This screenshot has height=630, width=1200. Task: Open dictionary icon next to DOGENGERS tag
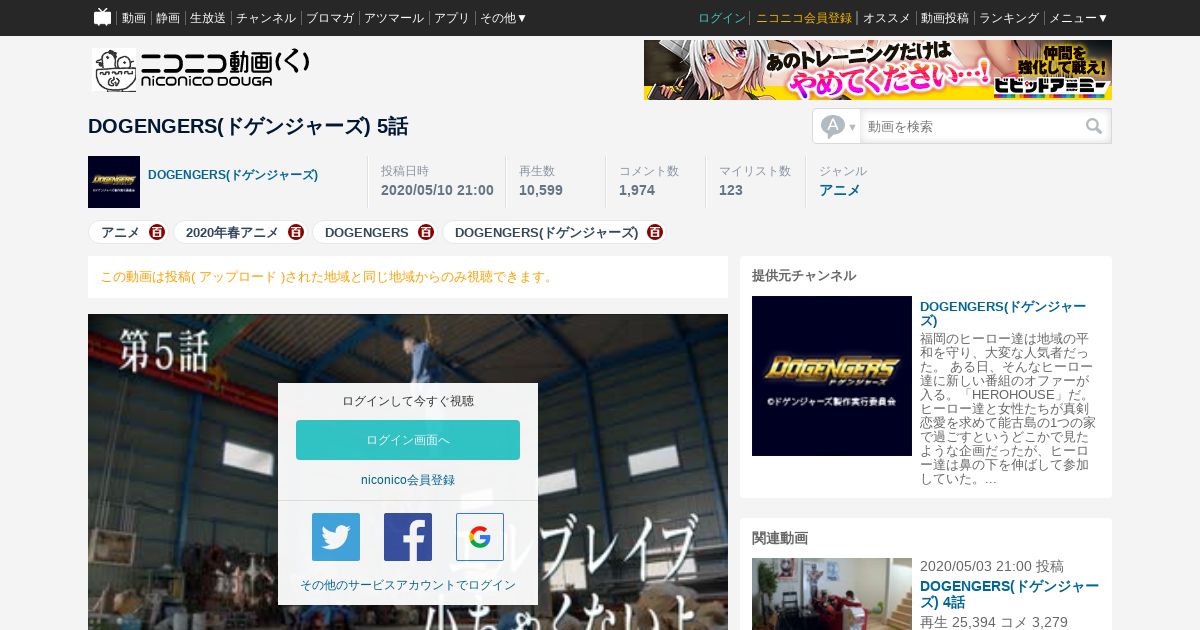tap(426, 232)
